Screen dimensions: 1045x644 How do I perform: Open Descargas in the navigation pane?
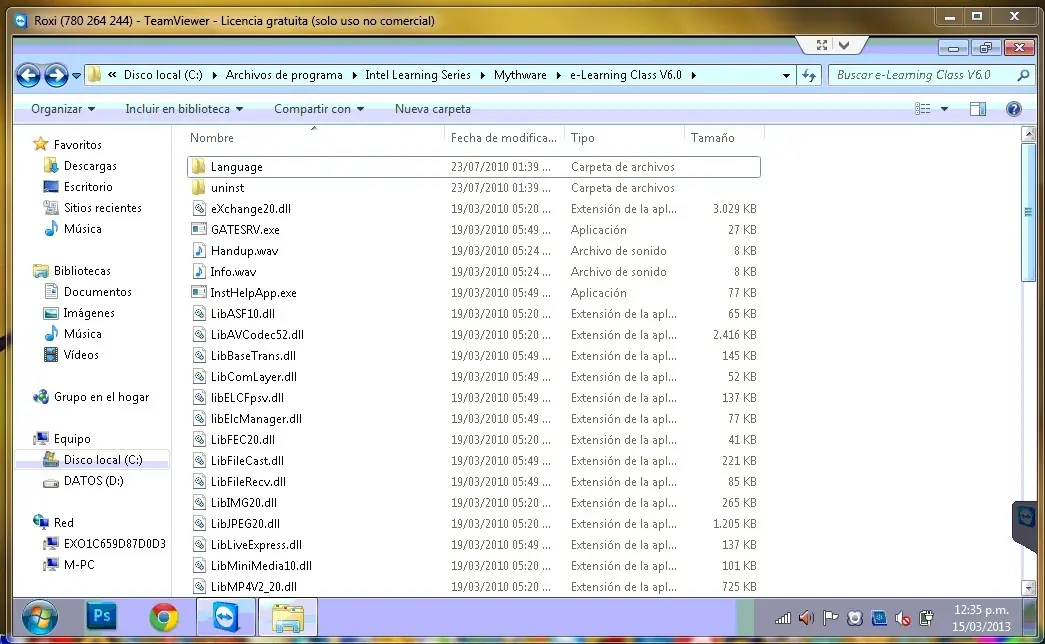(x=90, y=165)
